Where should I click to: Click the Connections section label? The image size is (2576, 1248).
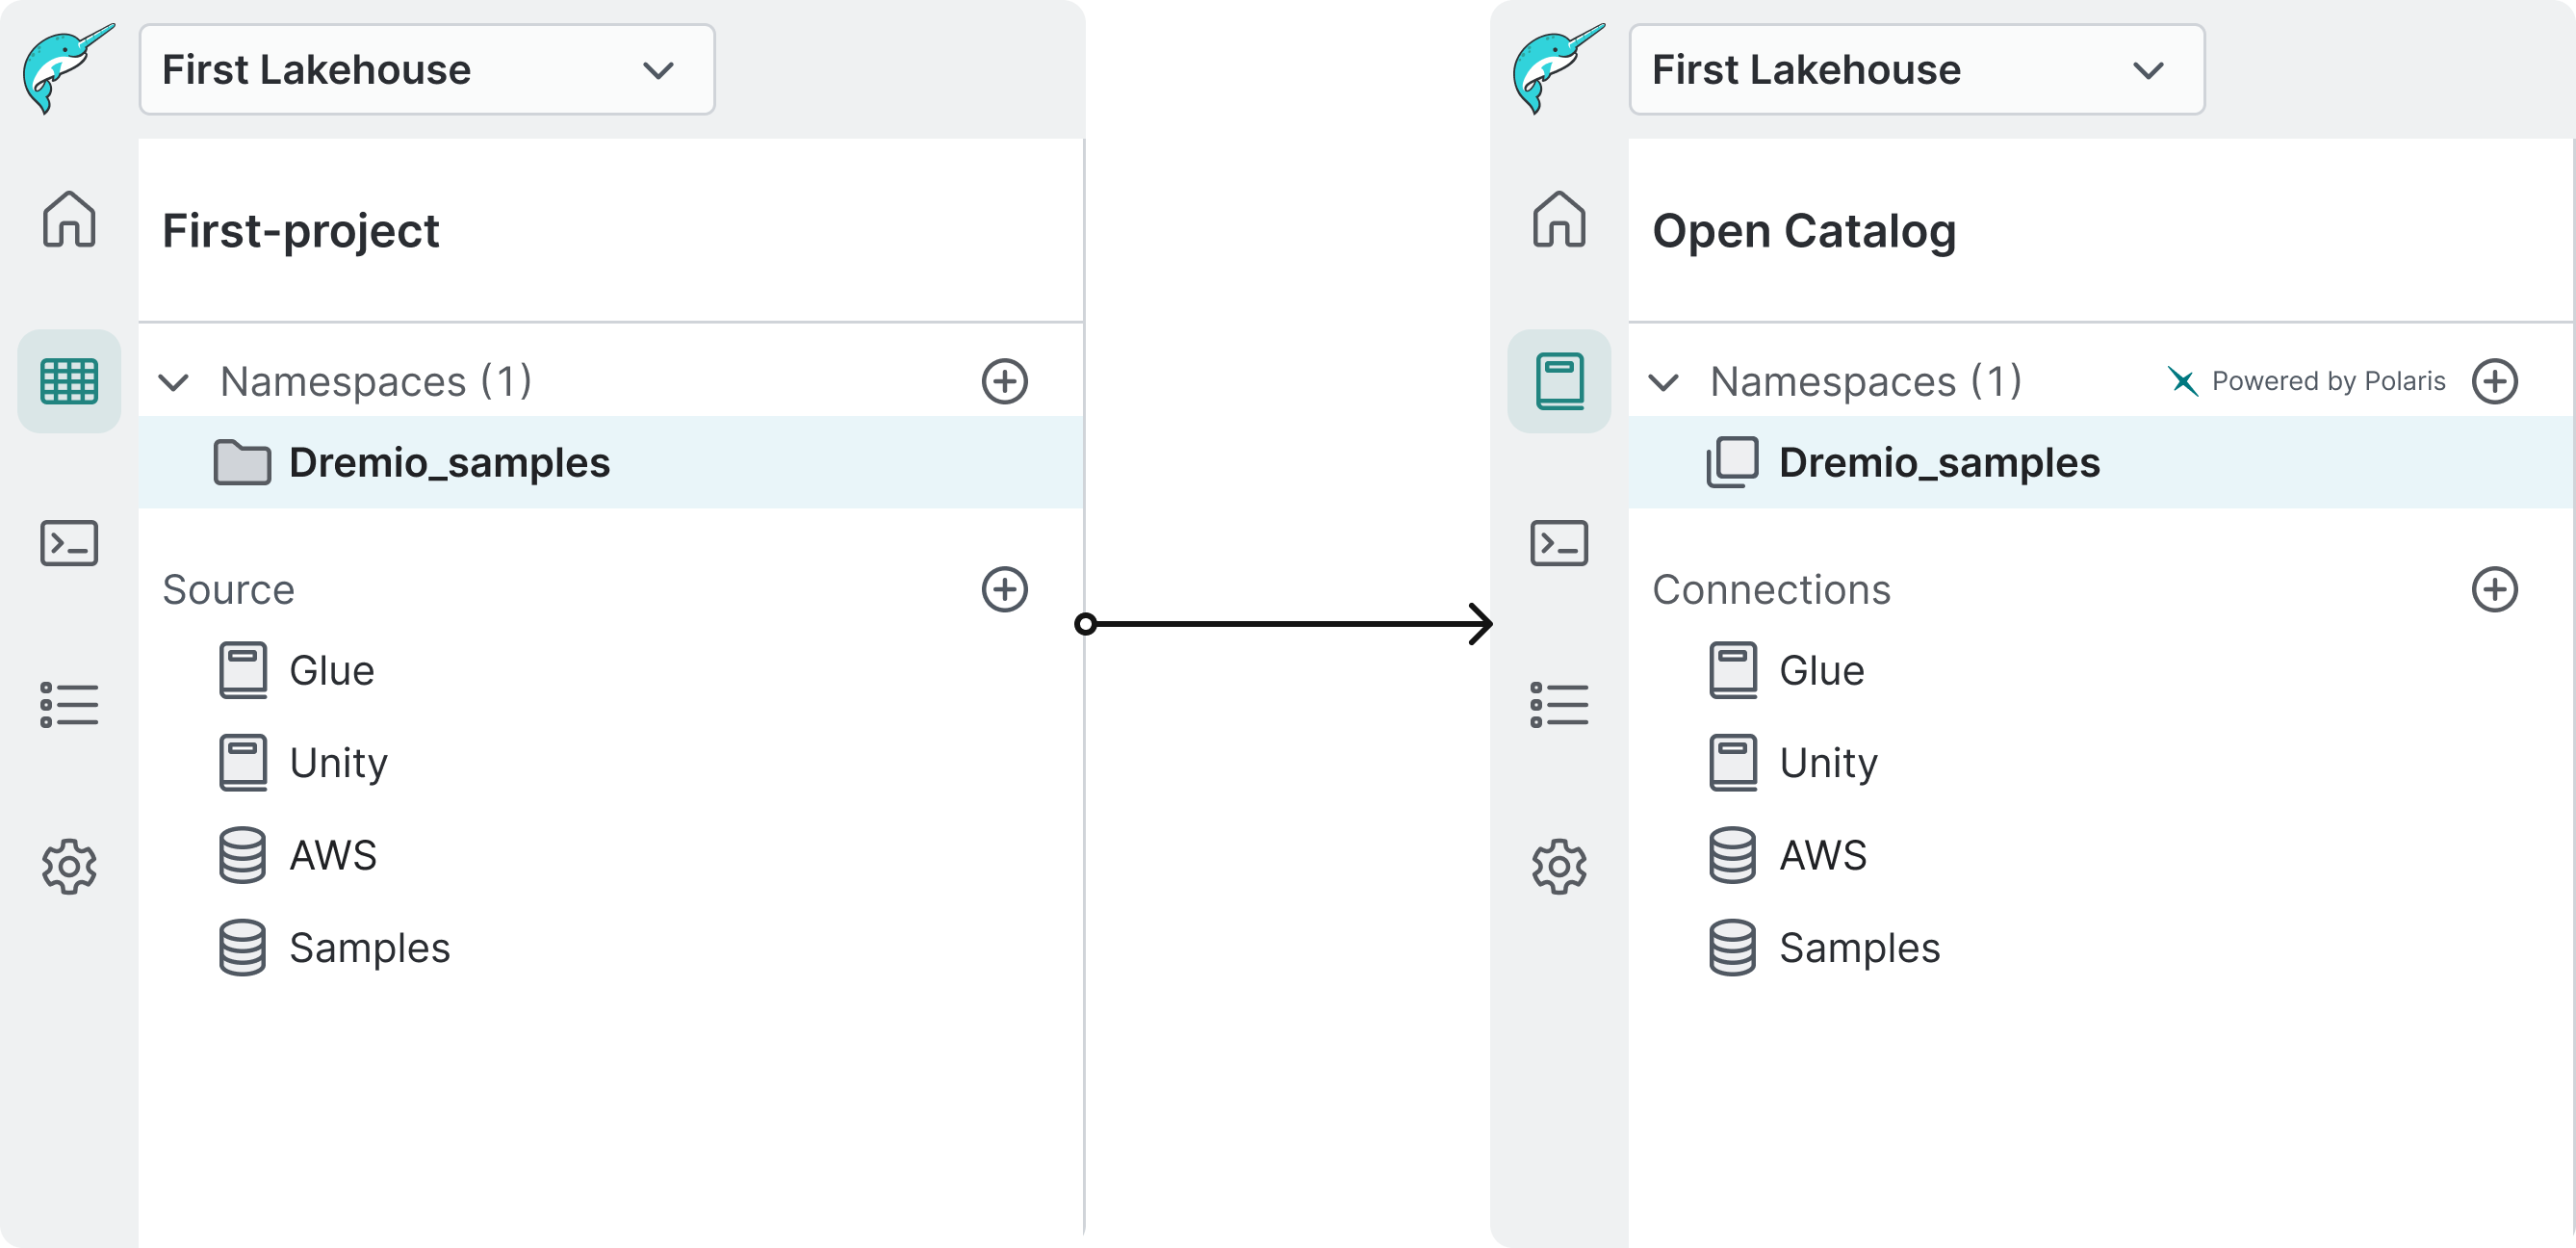1771,590
